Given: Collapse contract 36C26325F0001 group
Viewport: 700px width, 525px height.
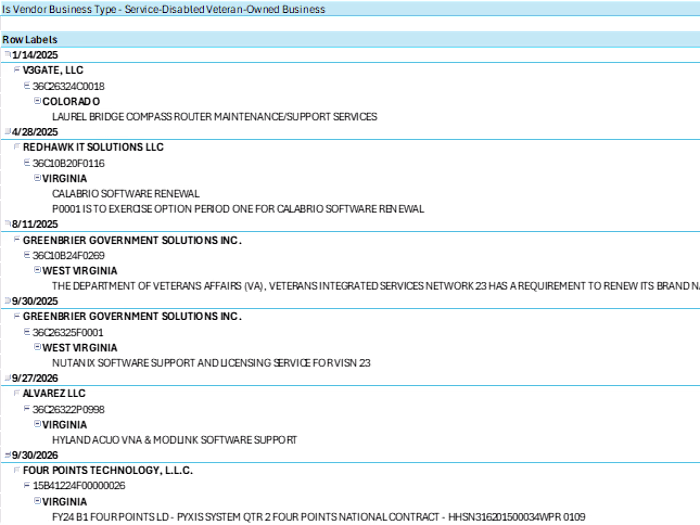Looking at the screenshot, I should point(27,332).
